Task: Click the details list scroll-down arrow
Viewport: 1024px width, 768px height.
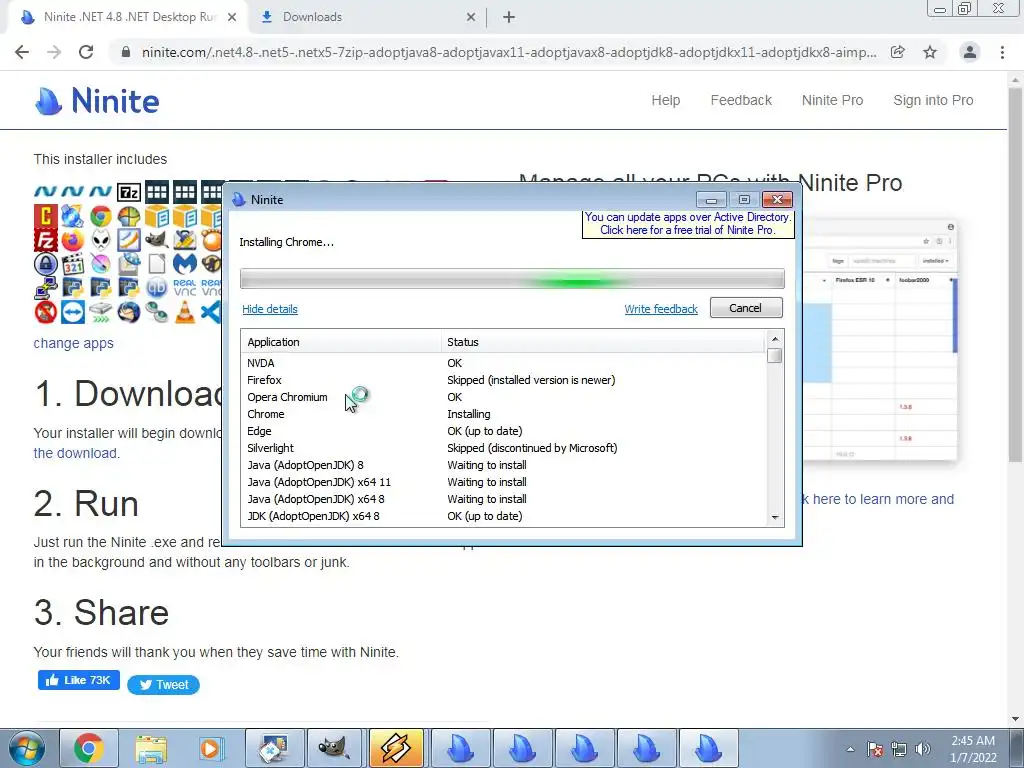Action: (x=775, y=517)
